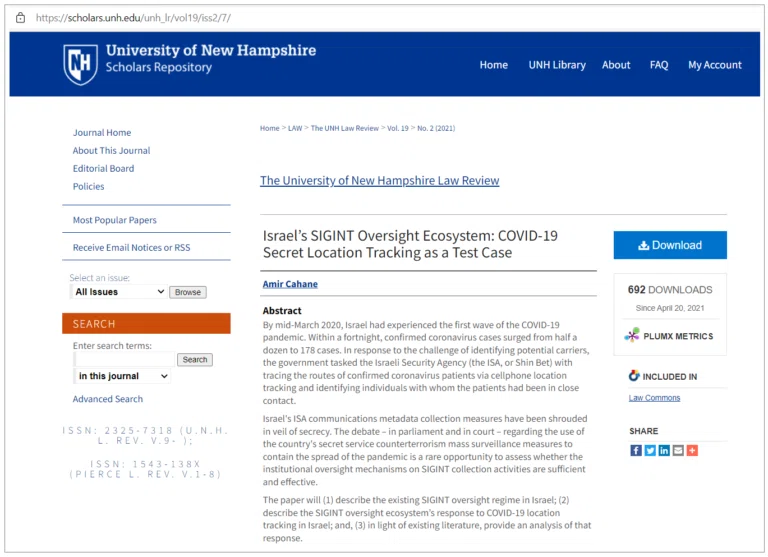Viewport: 768px width, 557px height.
Task: Open About This Journal link
Action: [x=111, y=151]
